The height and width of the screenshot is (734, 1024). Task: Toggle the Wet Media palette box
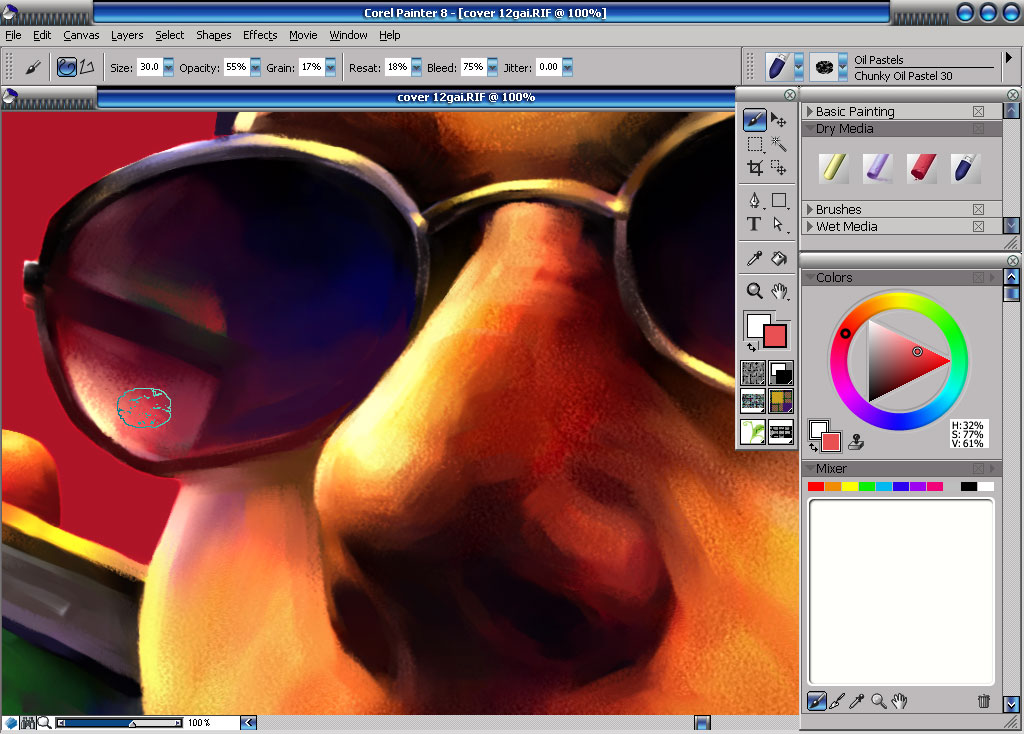click(x=978, y=227)
